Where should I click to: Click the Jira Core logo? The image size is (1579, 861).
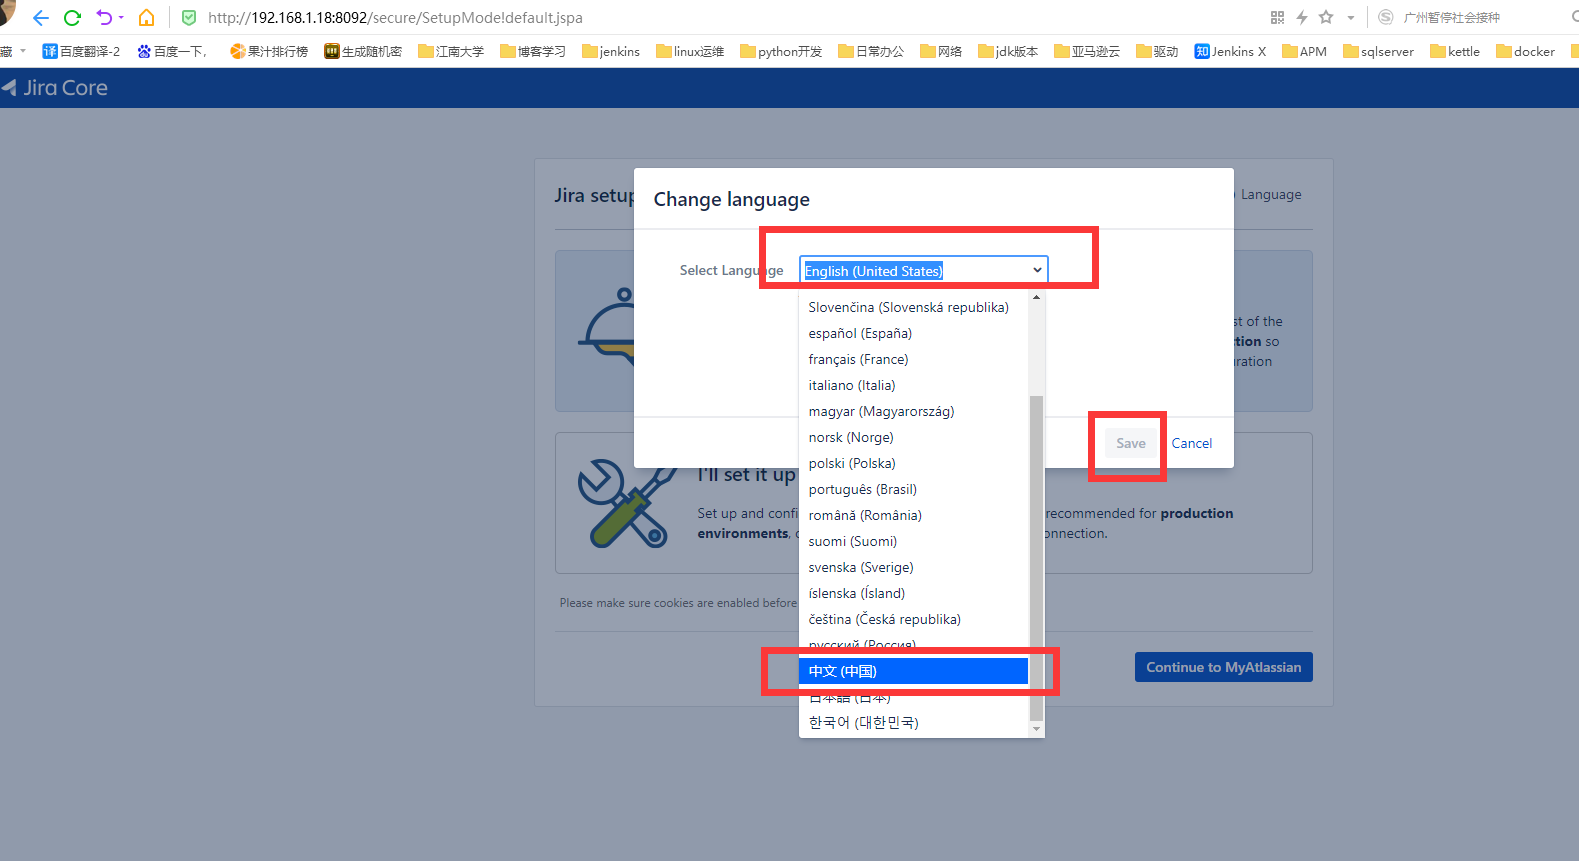[x=55, y=88]
